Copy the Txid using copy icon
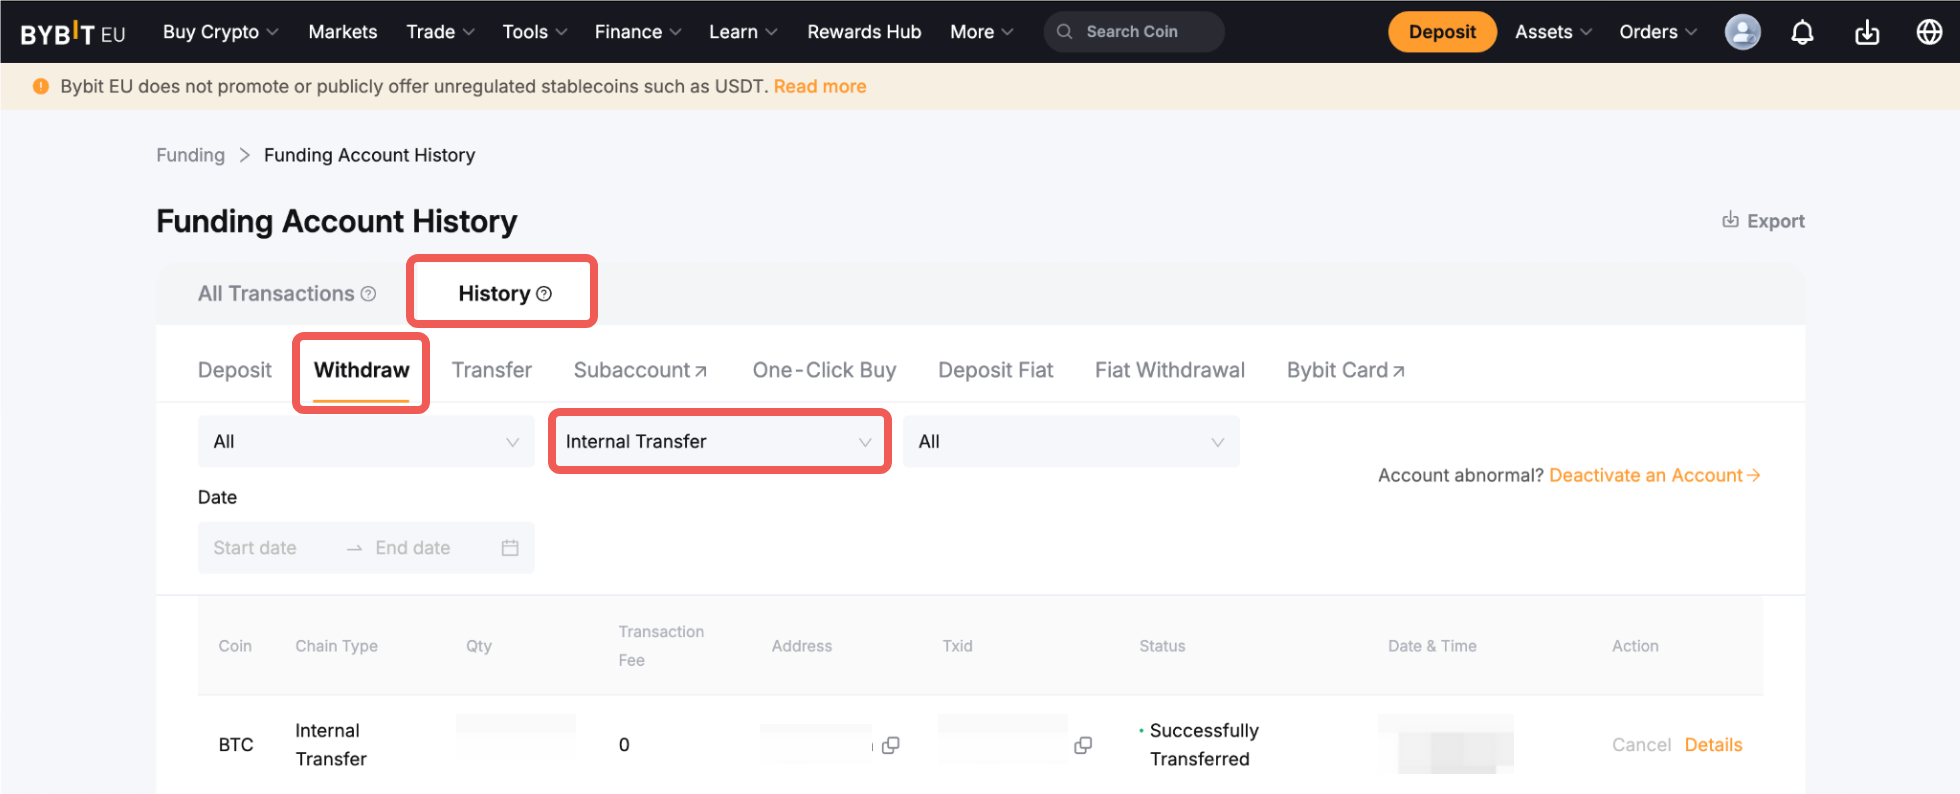The height and width of the screenshot is (794, 1960). [1082, 745]
